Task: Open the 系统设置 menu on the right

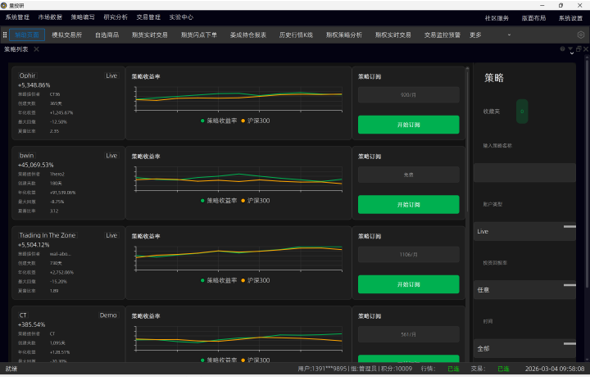Action: click(x=570, y=18)
